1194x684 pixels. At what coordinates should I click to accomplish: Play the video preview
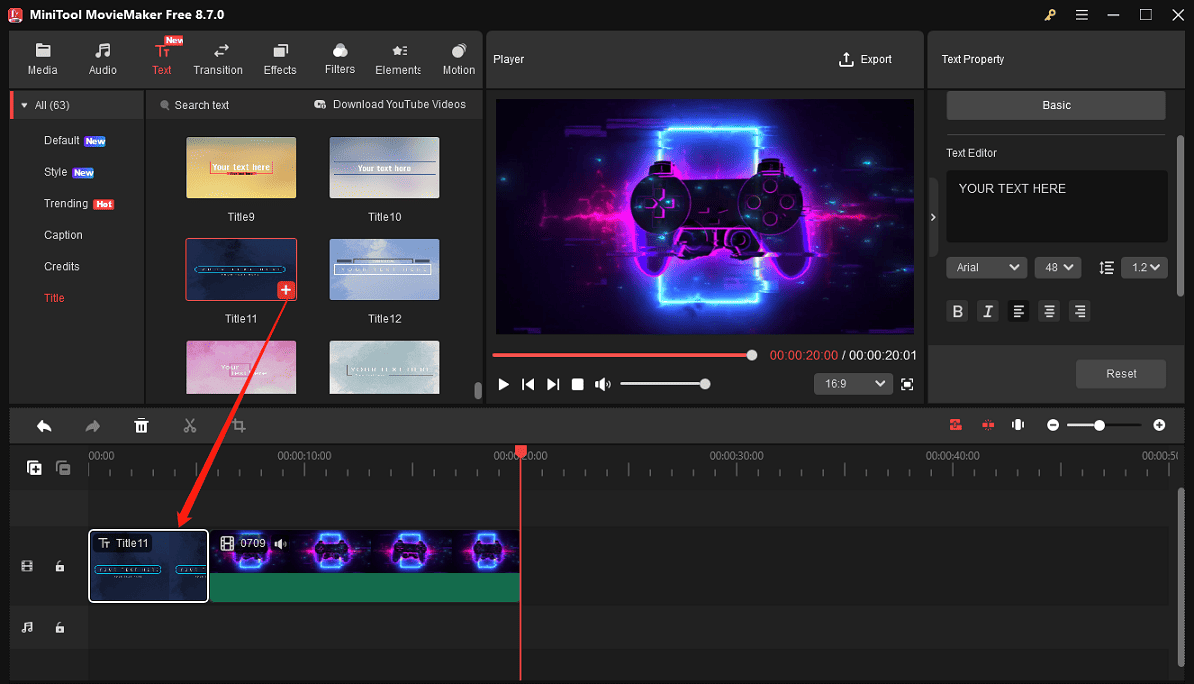(503, 385)
